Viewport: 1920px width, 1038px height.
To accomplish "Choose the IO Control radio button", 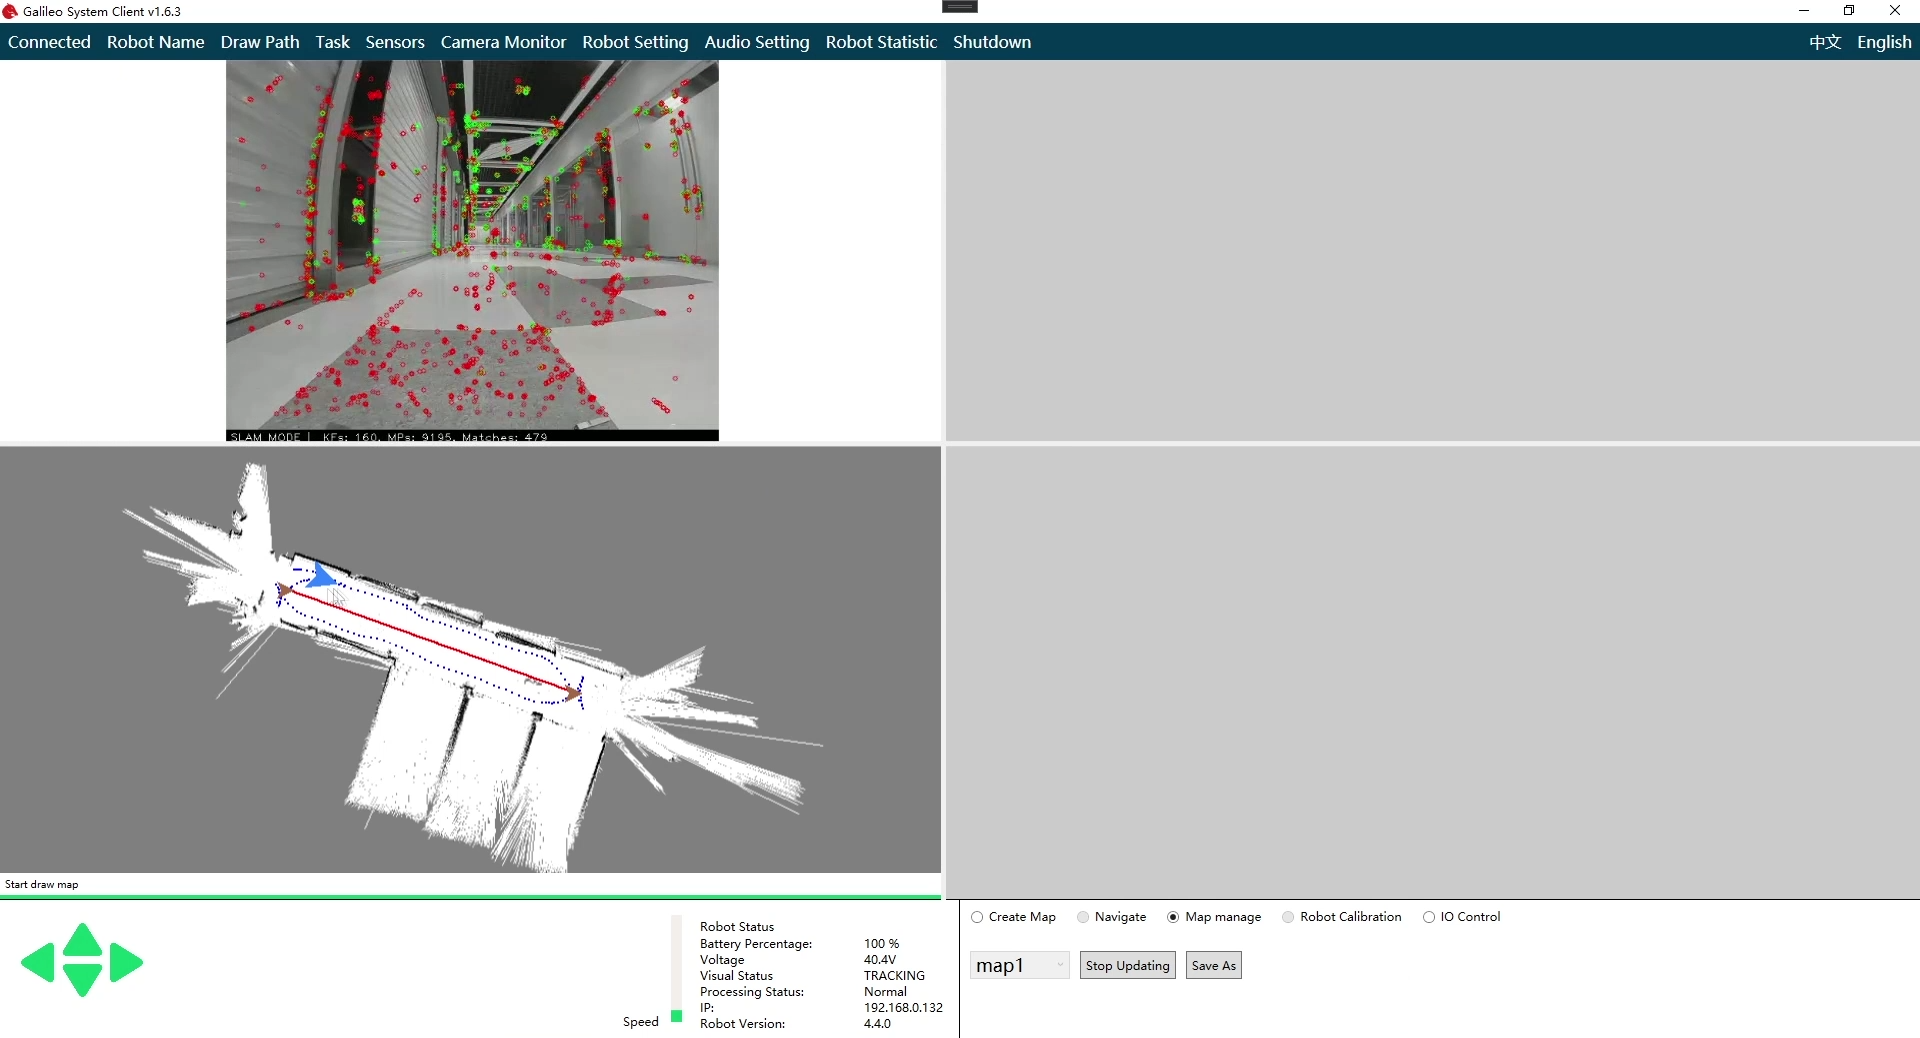I will [1429, 917].
